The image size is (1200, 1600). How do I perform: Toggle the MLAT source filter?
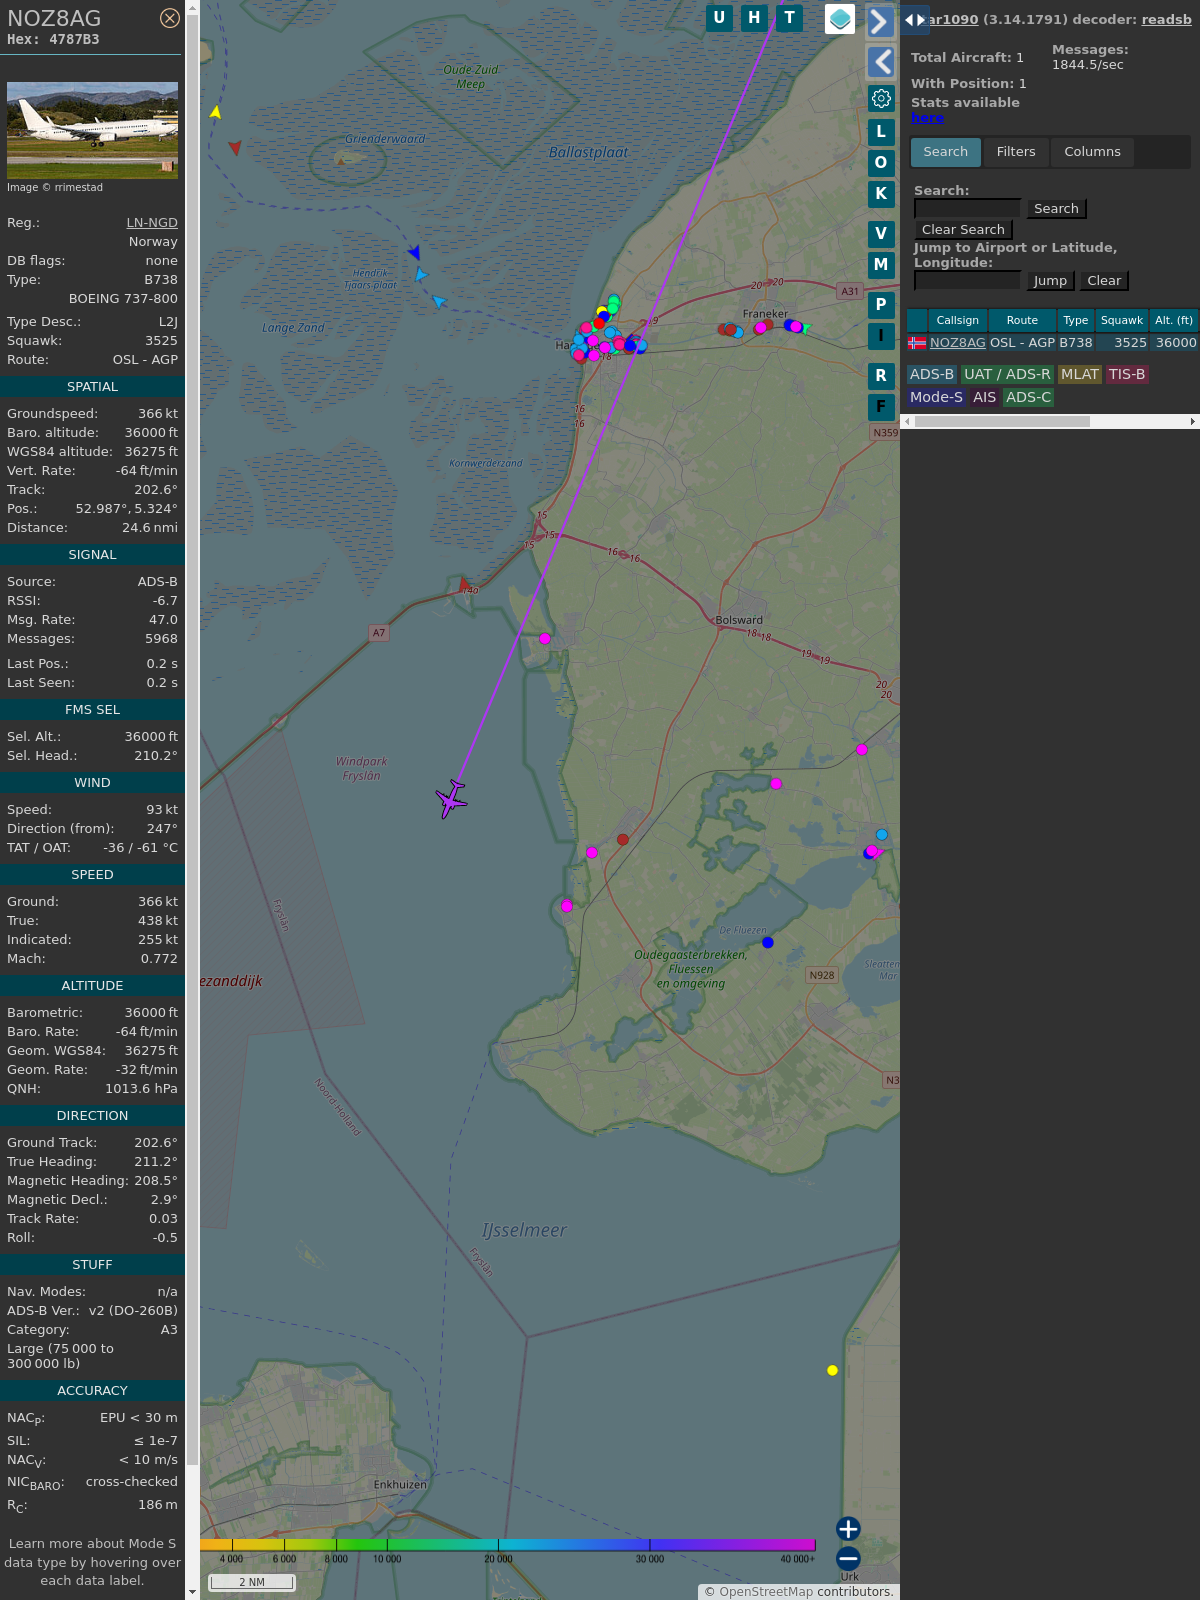[x=1079, y=374]
